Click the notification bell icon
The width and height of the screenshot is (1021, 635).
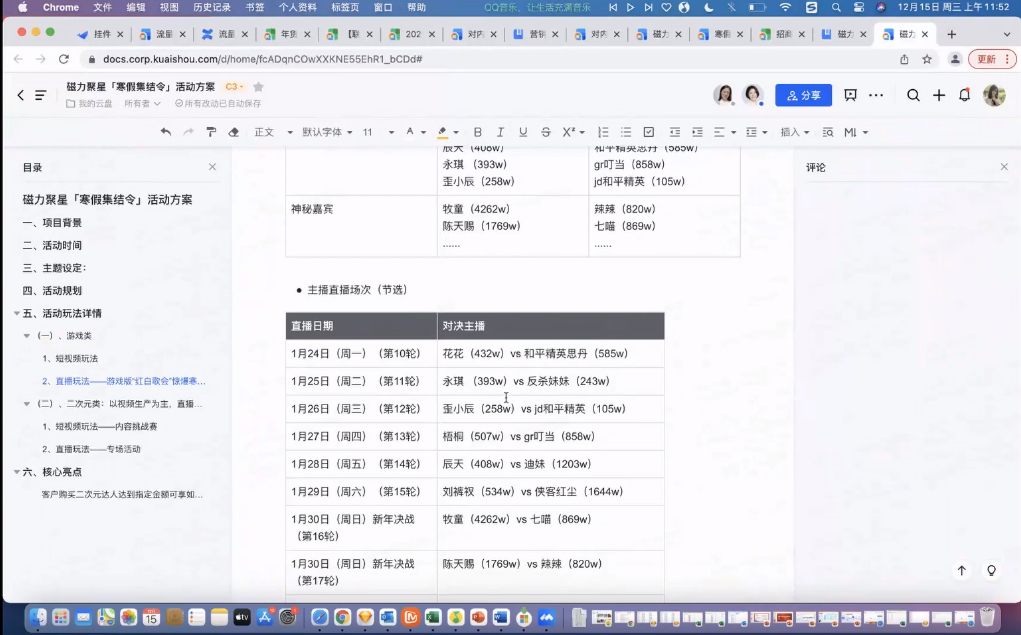pos(963,95)
